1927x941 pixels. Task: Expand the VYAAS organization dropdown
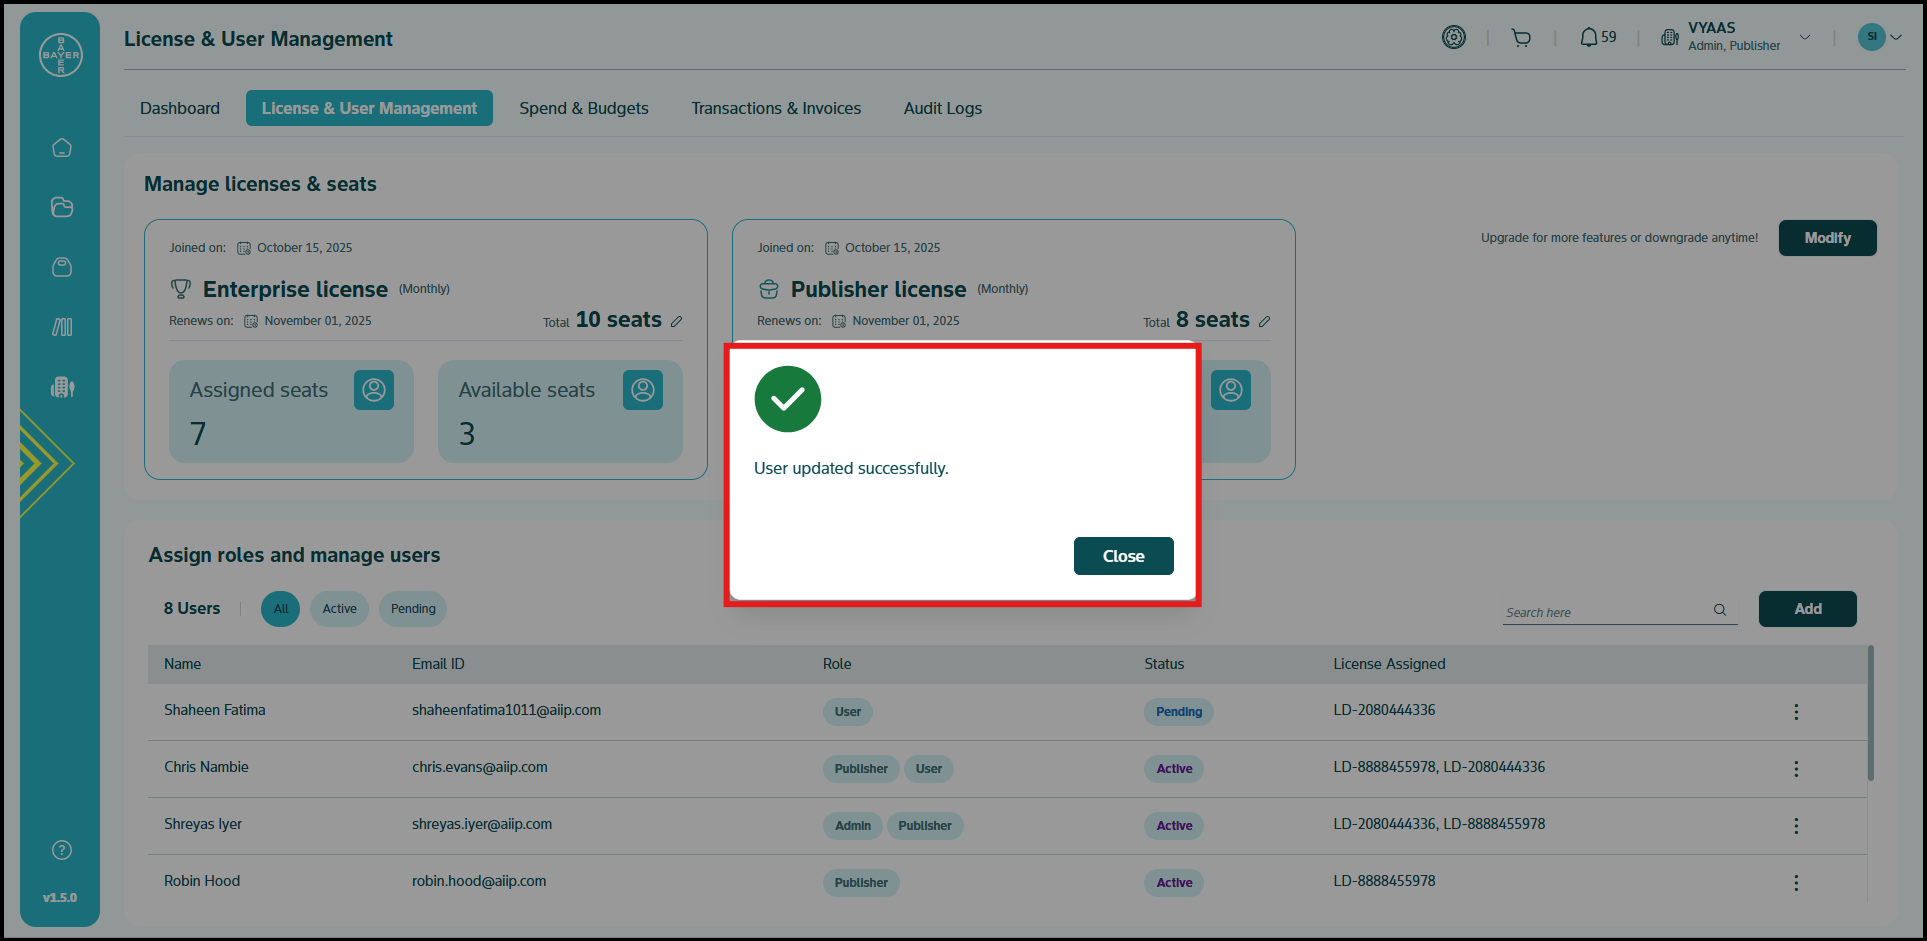[x=1805, y=38]
